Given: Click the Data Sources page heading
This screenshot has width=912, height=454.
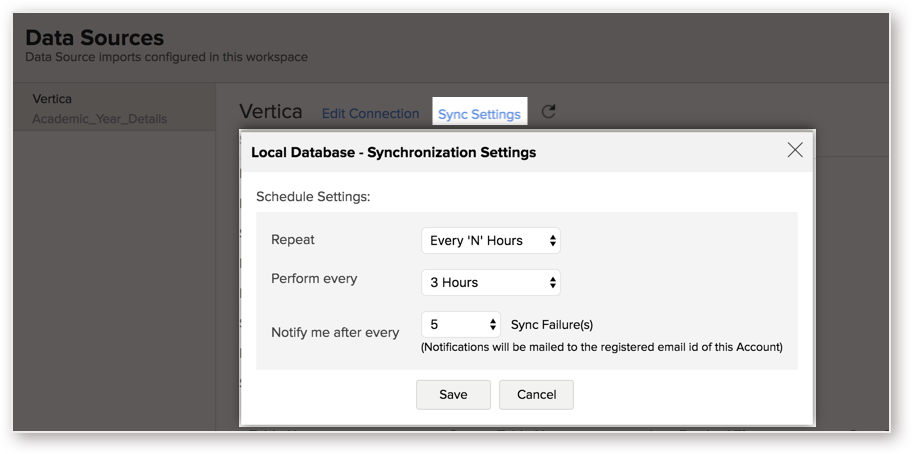Looking at the screenshot, I should click(95, 38).
